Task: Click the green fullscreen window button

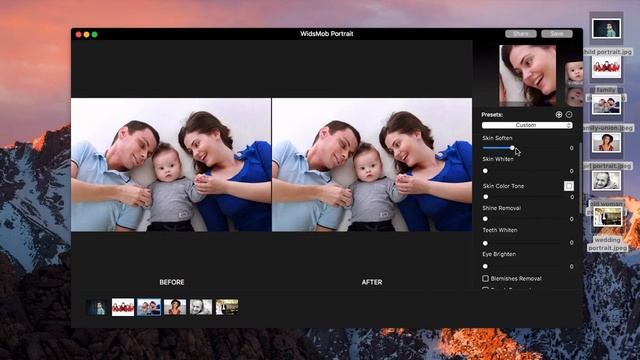Action: 95,35
